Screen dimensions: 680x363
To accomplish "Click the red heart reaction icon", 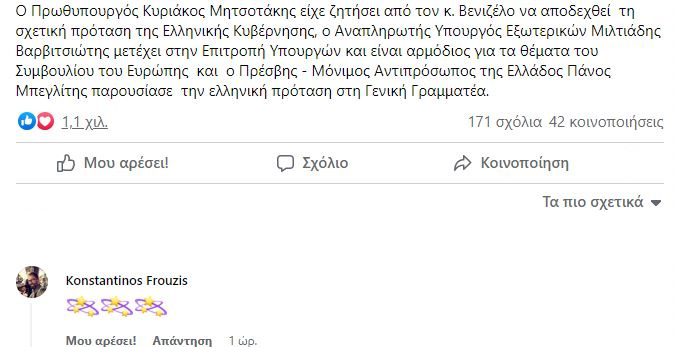I will [45, 122].
